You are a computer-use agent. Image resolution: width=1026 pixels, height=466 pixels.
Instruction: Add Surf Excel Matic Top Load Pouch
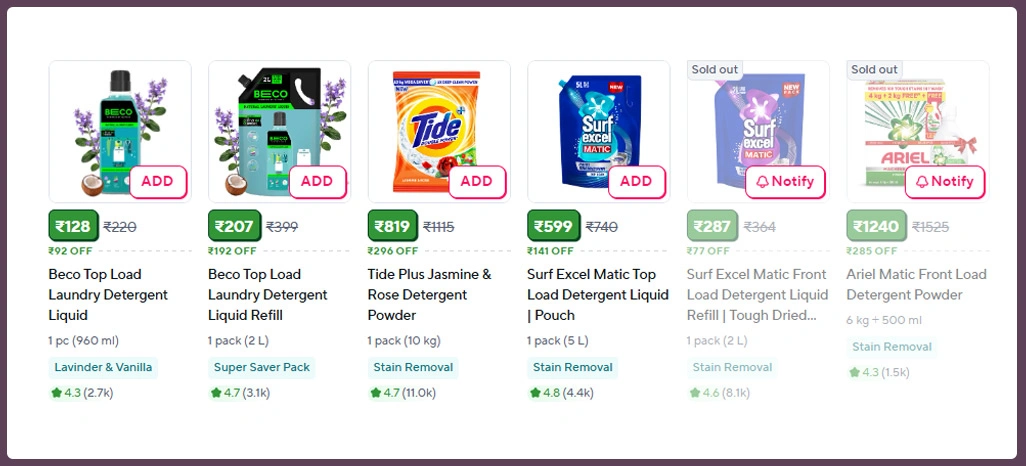(636, 182)
